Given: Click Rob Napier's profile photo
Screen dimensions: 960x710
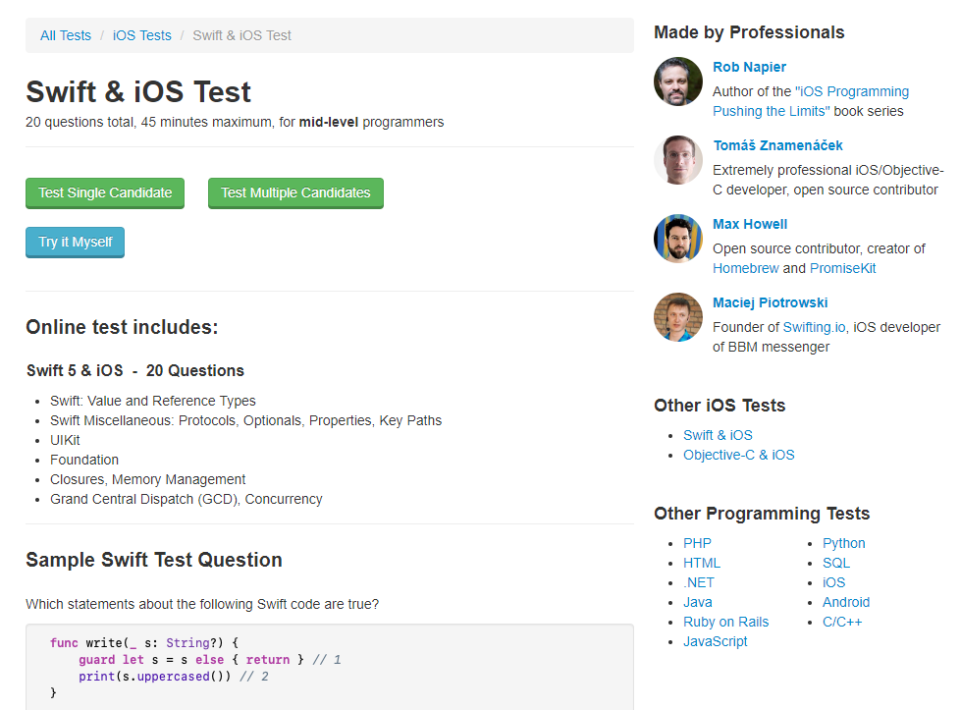Looking at the screenshot, I should tap(678, 81).
